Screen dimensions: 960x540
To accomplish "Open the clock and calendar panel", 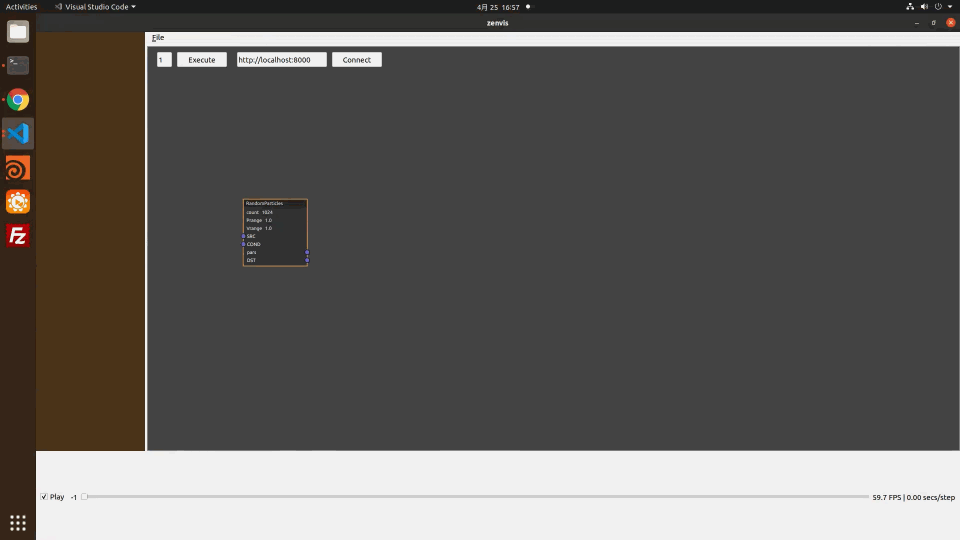I will click(498, 7).
